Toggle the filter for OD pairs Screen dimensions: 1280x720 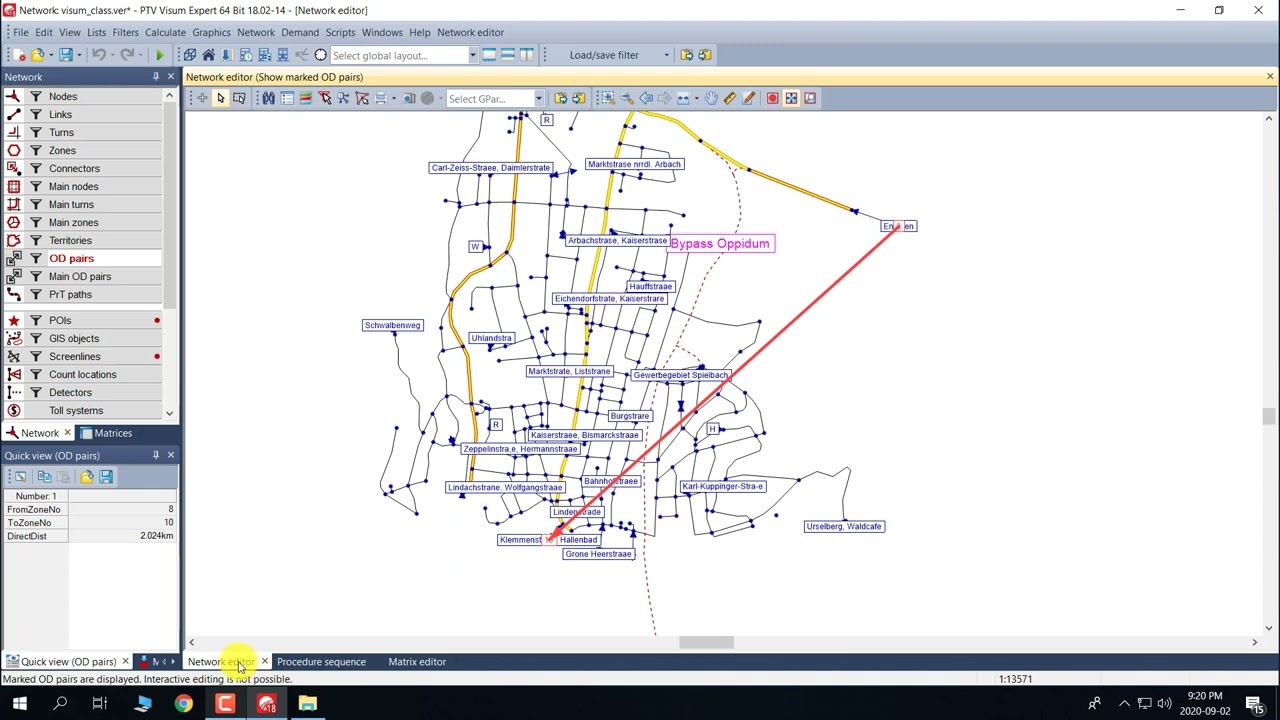click(x=35, y=258)
